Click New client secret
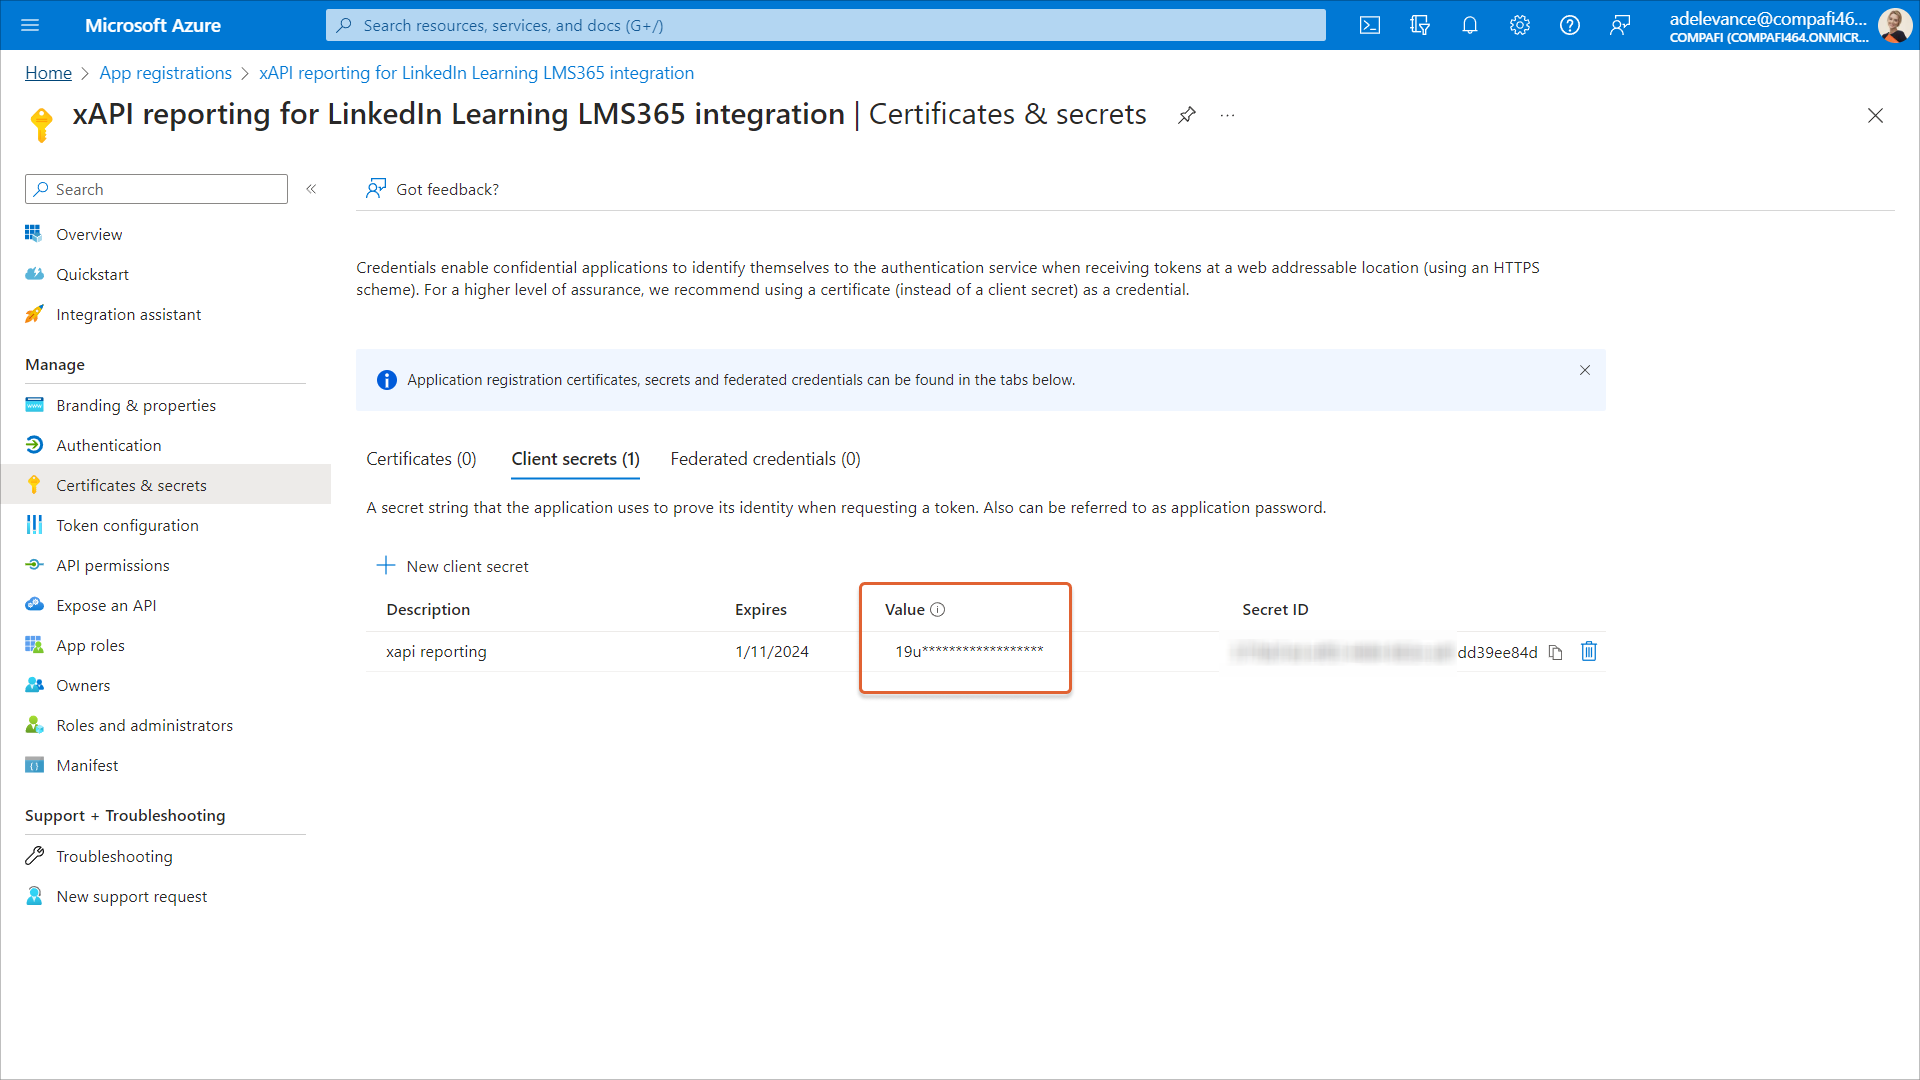The height and width of the screenshot is (1080, 1920). [x=453, y=566]
